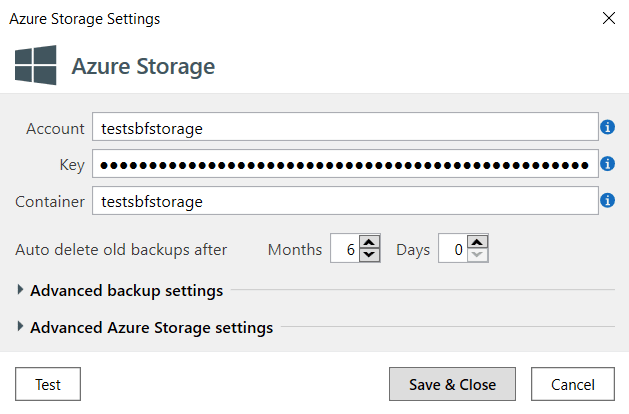
Task: Select the Container input field
Action: (x=344, y=201)
